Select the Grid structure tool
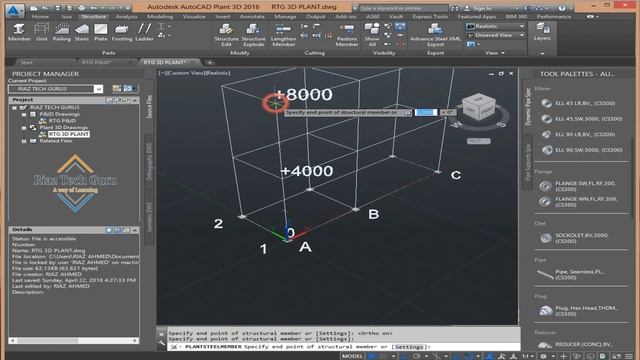Viewport: 640px width, 360px height. tap(42, 33)
